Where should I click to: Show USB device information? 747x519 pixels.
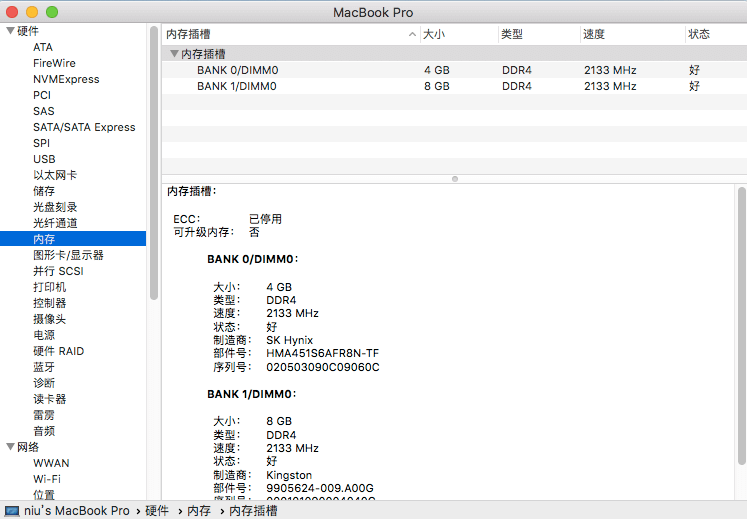(x=44, y=159)
